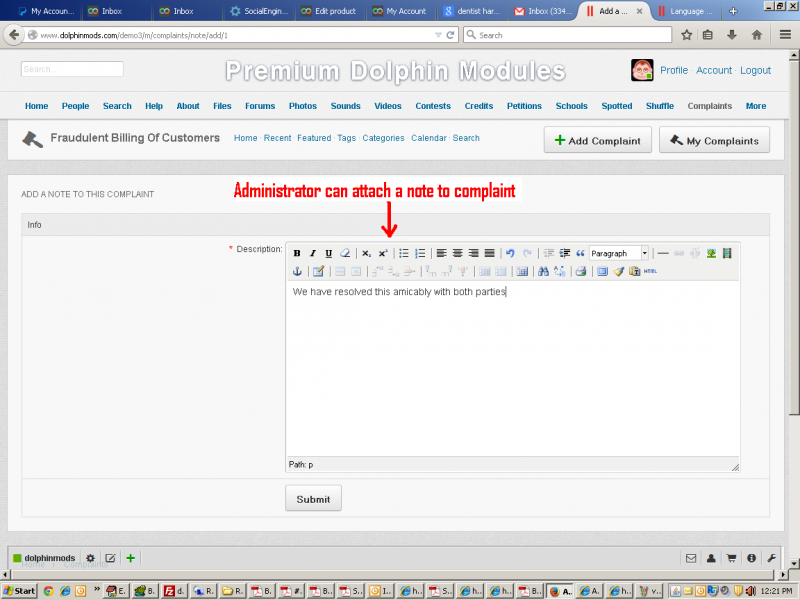Click the green plus icon in bottom toolbar

pos(131,558)
